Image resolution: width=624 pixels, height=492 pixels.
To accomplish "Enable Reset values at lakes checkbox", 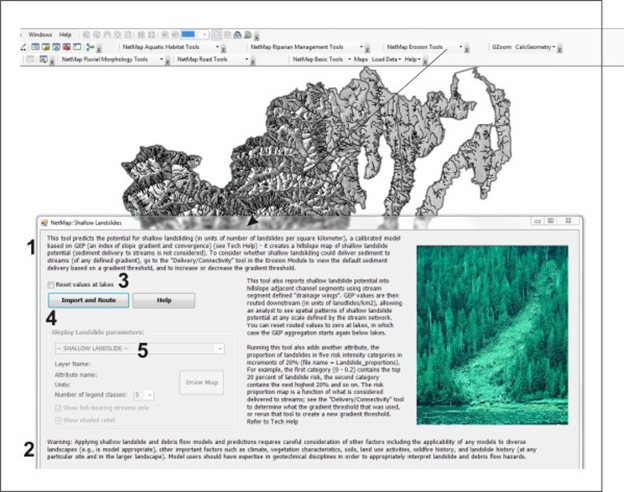I will [50, 285].
